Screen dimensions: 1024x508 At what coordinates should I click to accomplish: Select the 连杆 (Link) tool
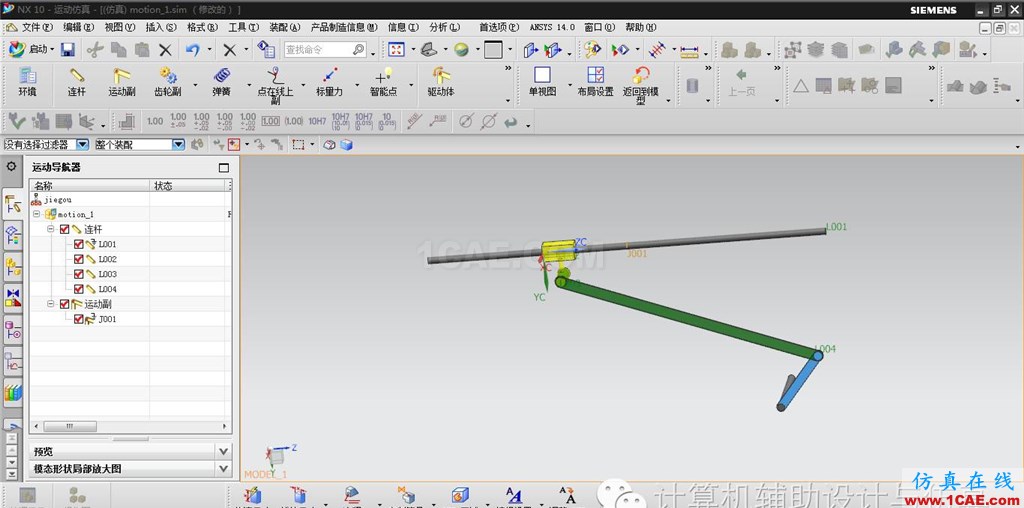coord(76,82)
